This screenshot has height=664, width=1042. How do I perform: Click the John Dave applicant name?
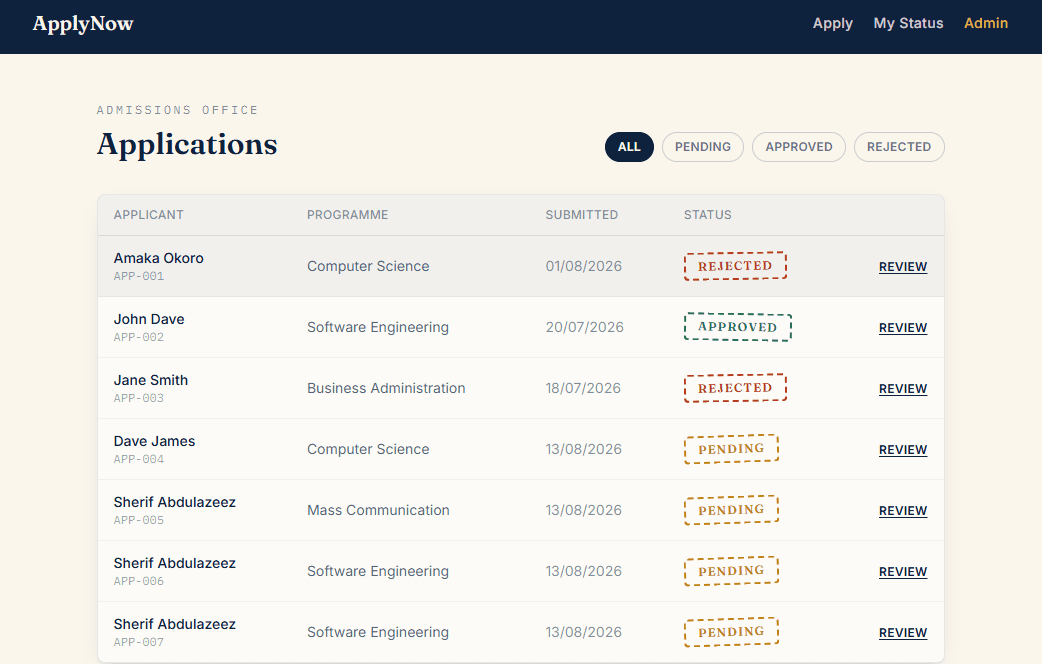(x=149, y=319)
